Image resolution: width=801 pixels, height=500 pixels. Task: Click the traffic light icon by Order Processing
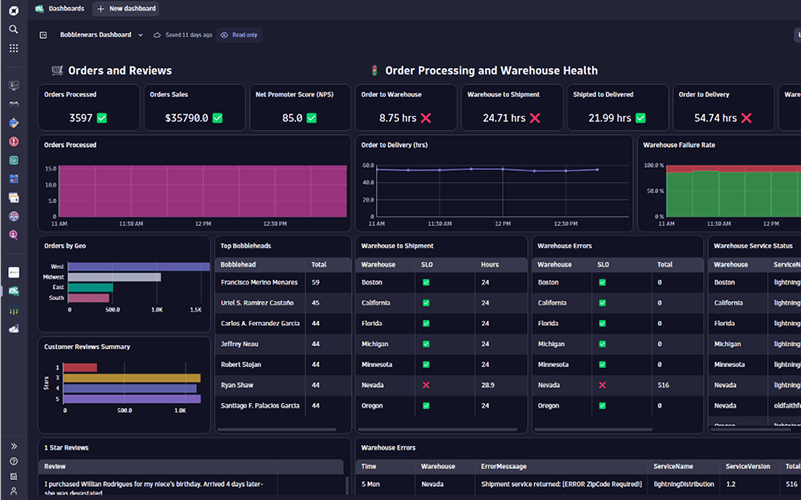tap(375, 71)
